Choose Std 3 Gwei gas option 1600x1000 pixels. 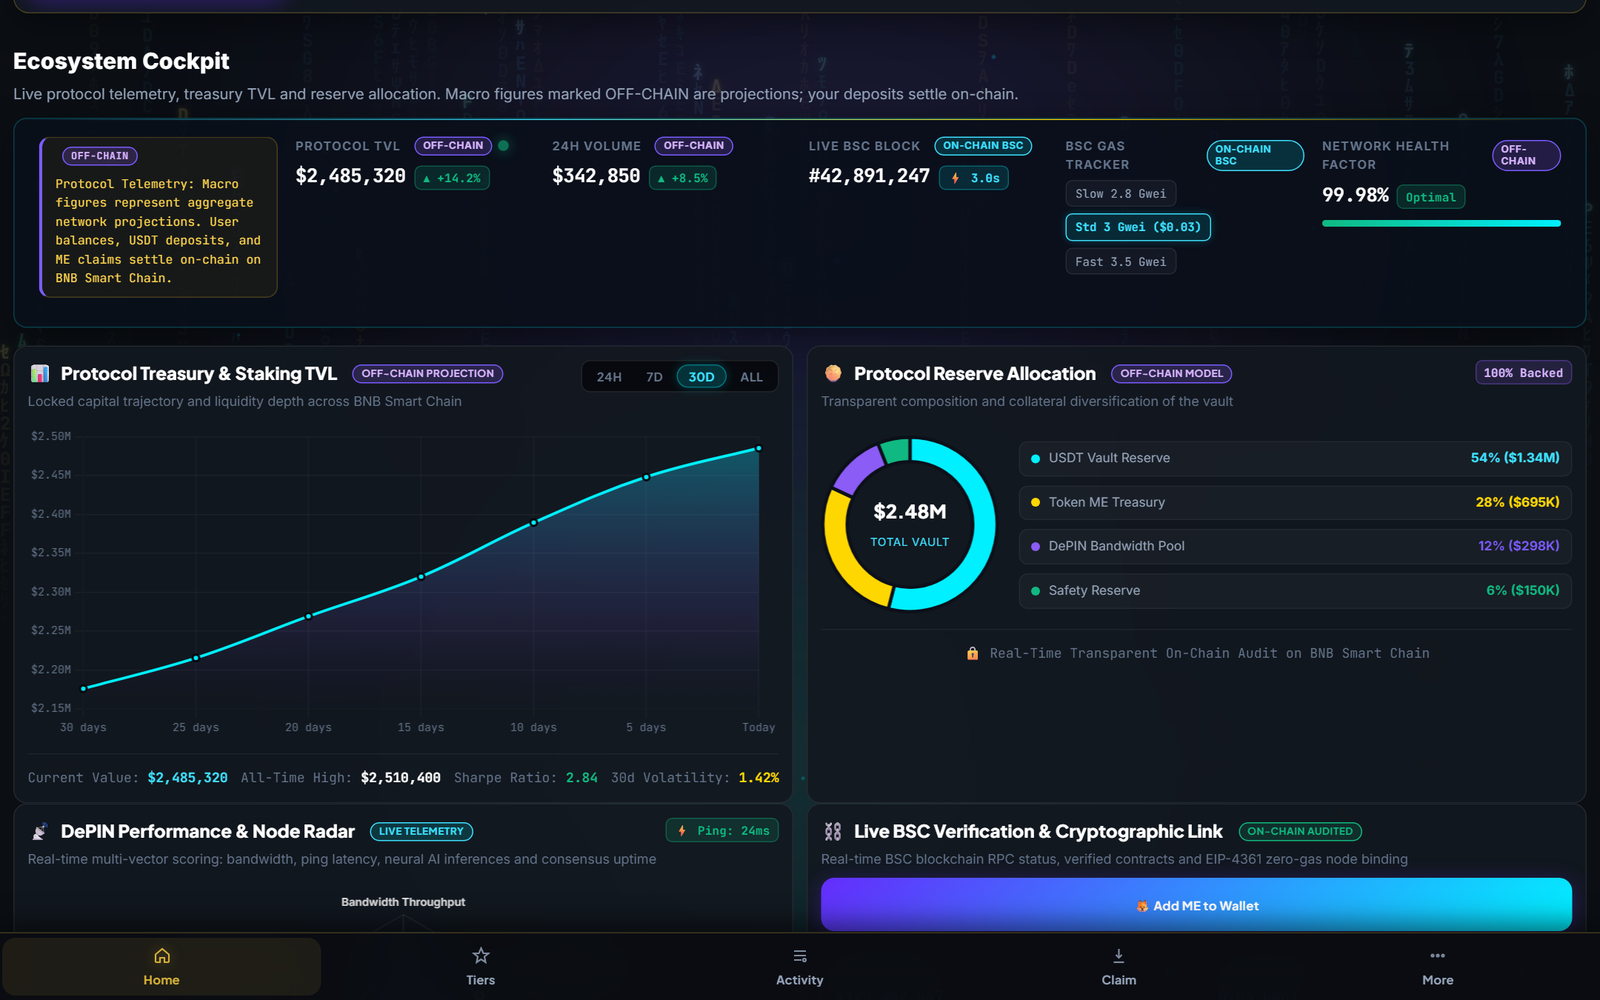pos(1138,227)
